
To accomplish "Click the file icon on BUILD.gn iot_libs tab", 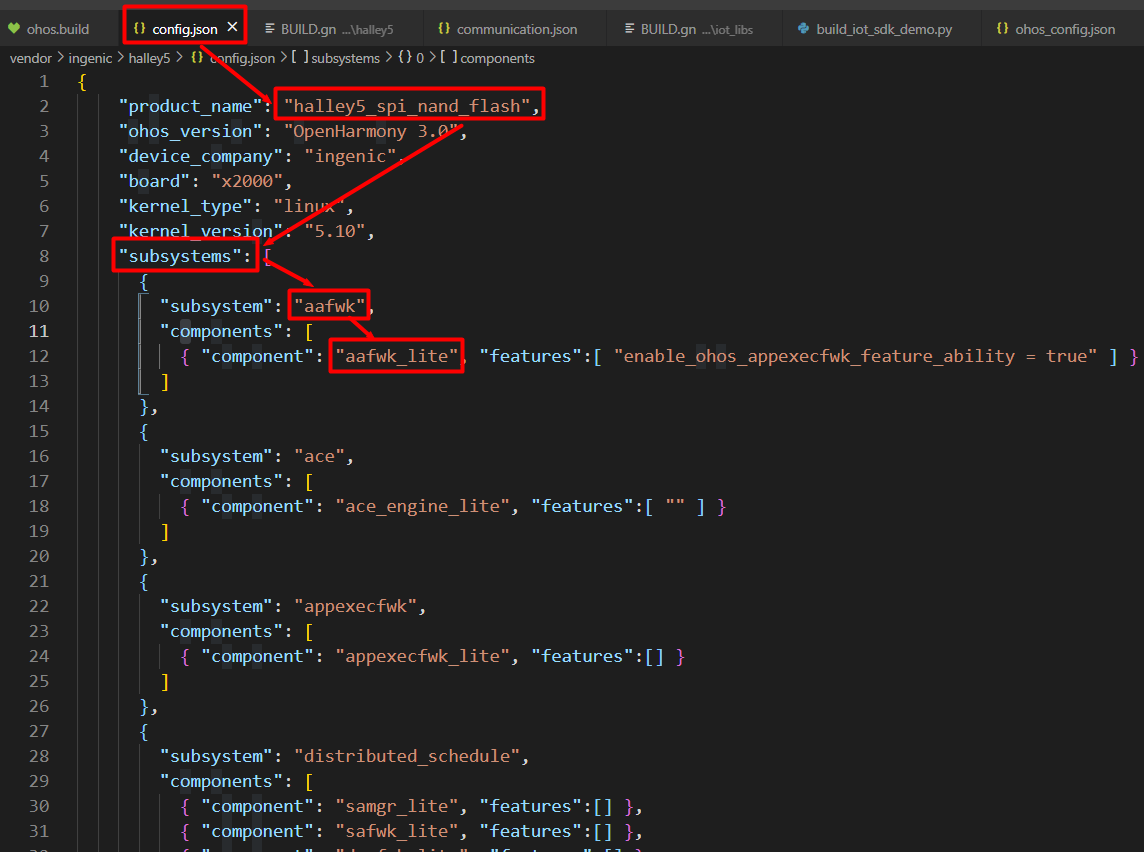I will pyautogui.click(x=630, y=28).
